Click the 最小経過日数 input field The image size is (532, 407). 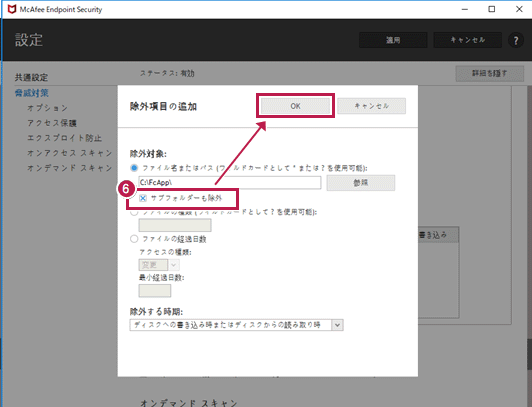155,291
